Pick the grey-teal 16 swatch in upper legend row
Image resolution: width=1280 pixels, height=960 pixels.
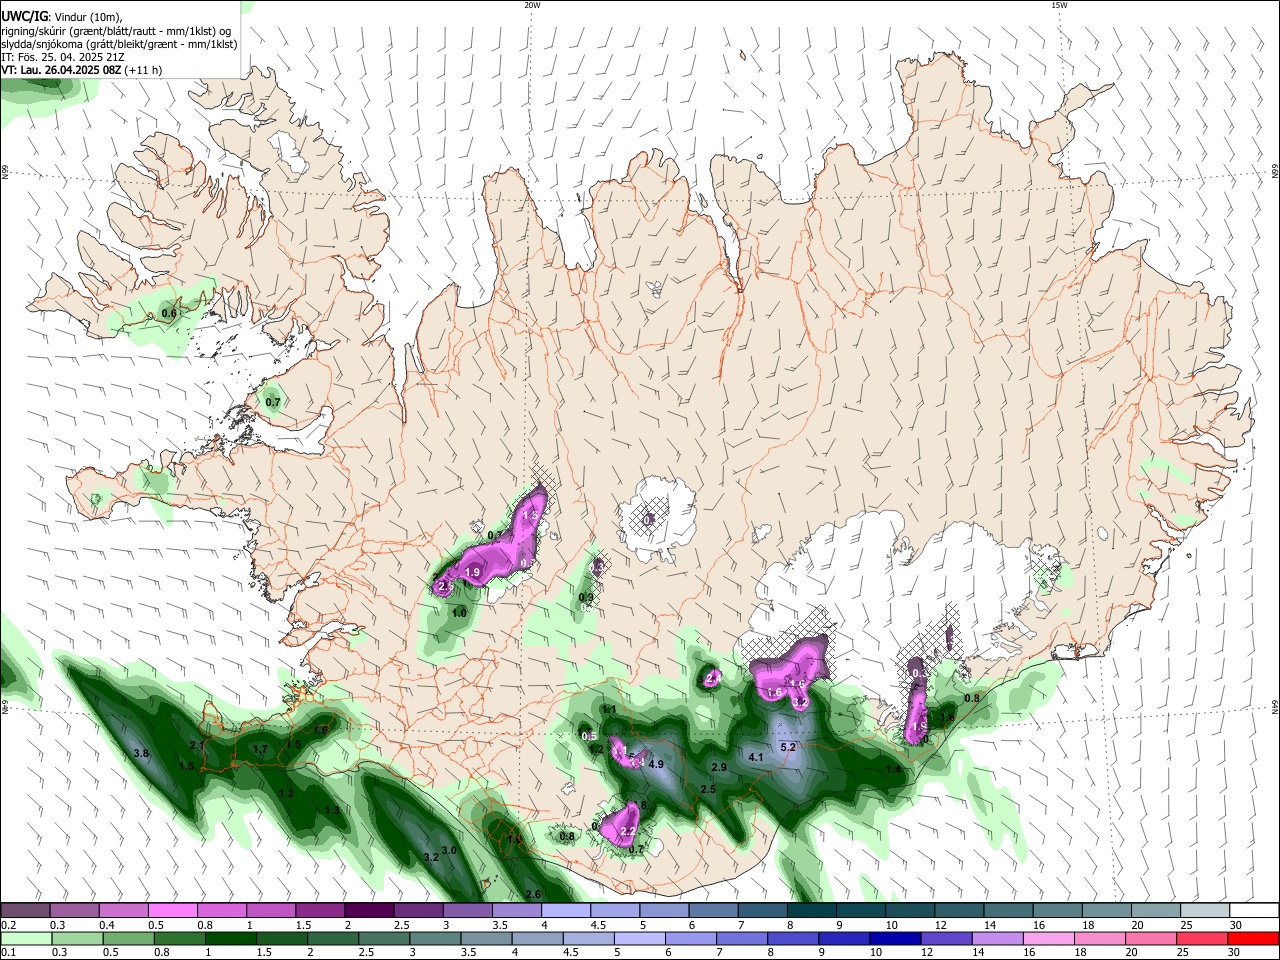tap(1058, 910)
